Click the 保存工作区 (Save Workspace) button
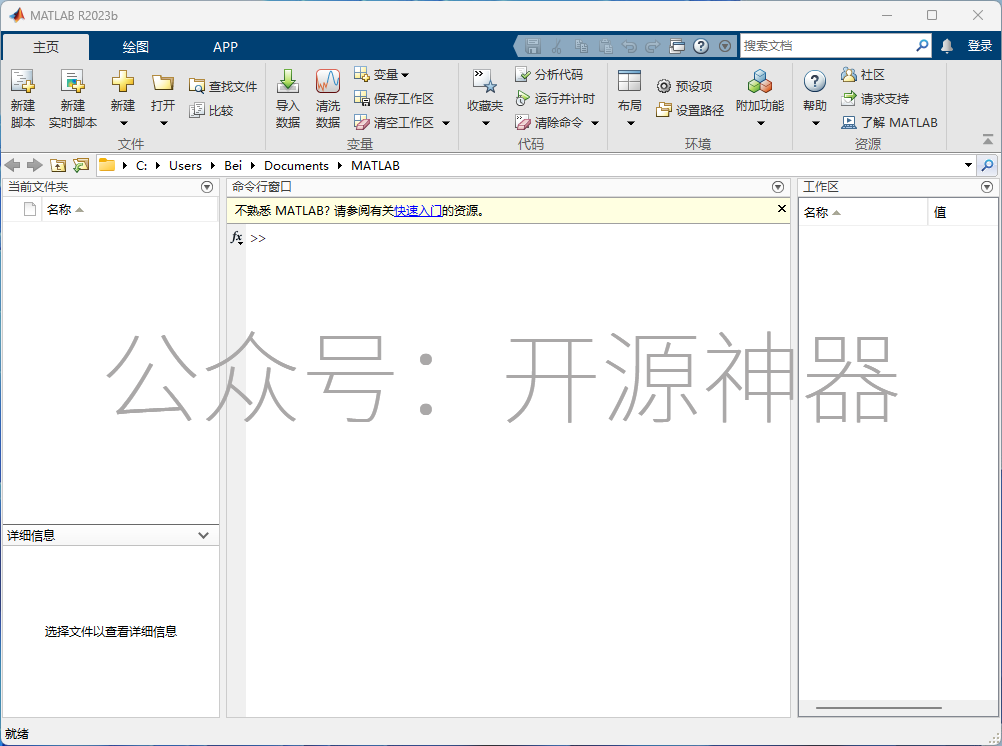This screenshot has width=1002, height=746. pyautogui.click(x=394, y=98)
